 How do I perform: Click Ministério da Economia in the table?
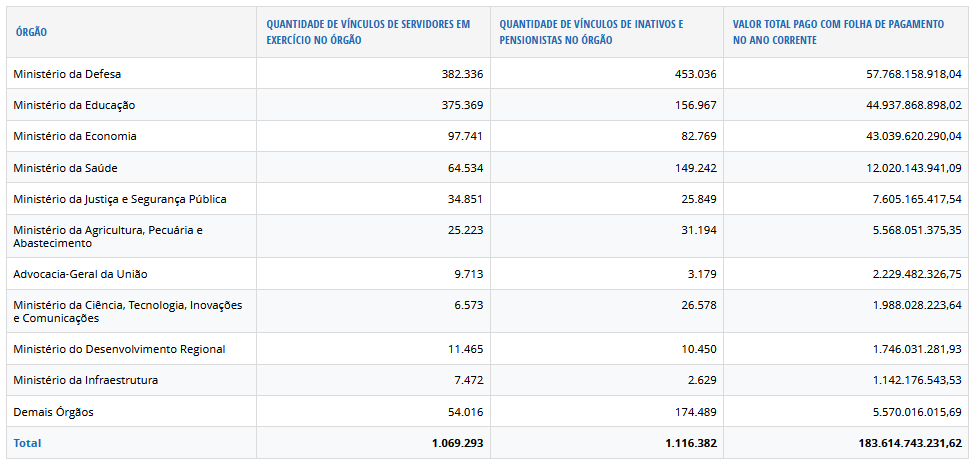[75, 136]
